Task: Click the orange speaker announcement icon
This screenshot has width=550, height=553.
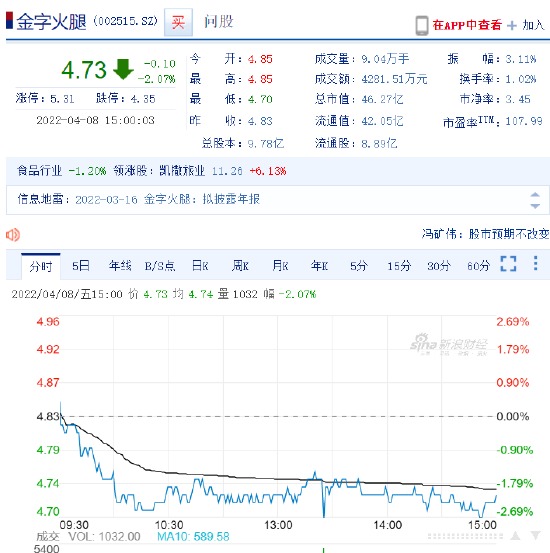Action: (13, 235)
